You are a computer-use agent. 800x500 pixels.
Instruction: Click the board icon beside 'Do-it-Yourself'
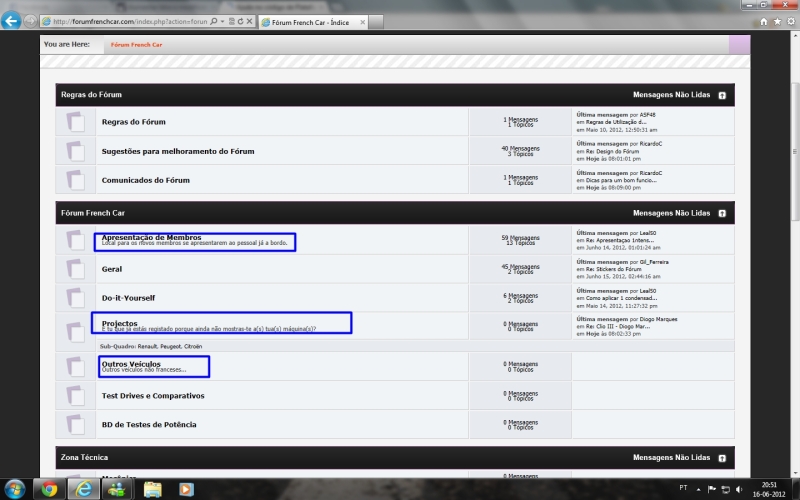[x=76, y=298]
